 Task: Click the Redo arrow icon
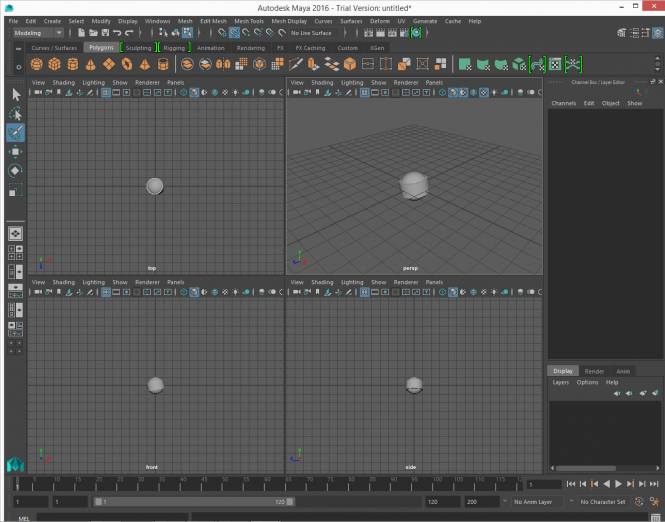coord(129,33)
